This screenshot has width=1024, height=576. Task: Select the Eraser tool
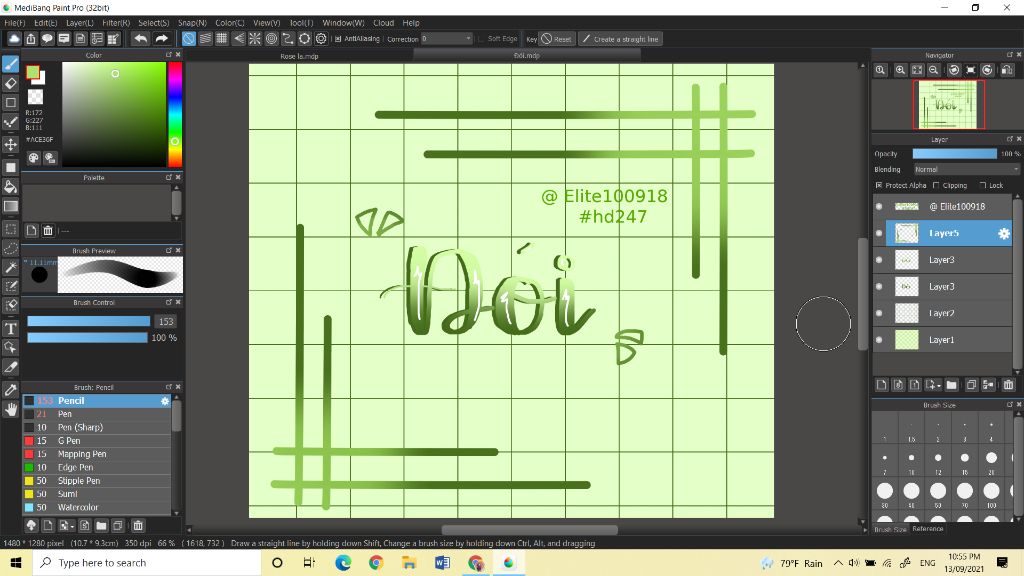(10, 83)
